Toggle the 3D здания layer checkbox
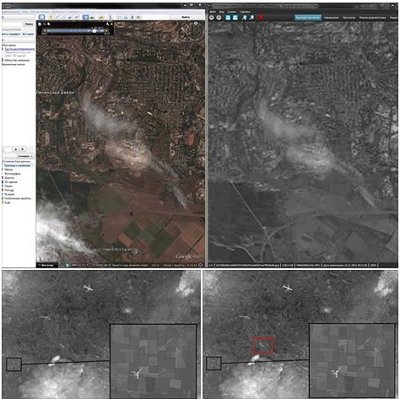The width and height of the screenshot is (400, 399). (x=3, y=182)
